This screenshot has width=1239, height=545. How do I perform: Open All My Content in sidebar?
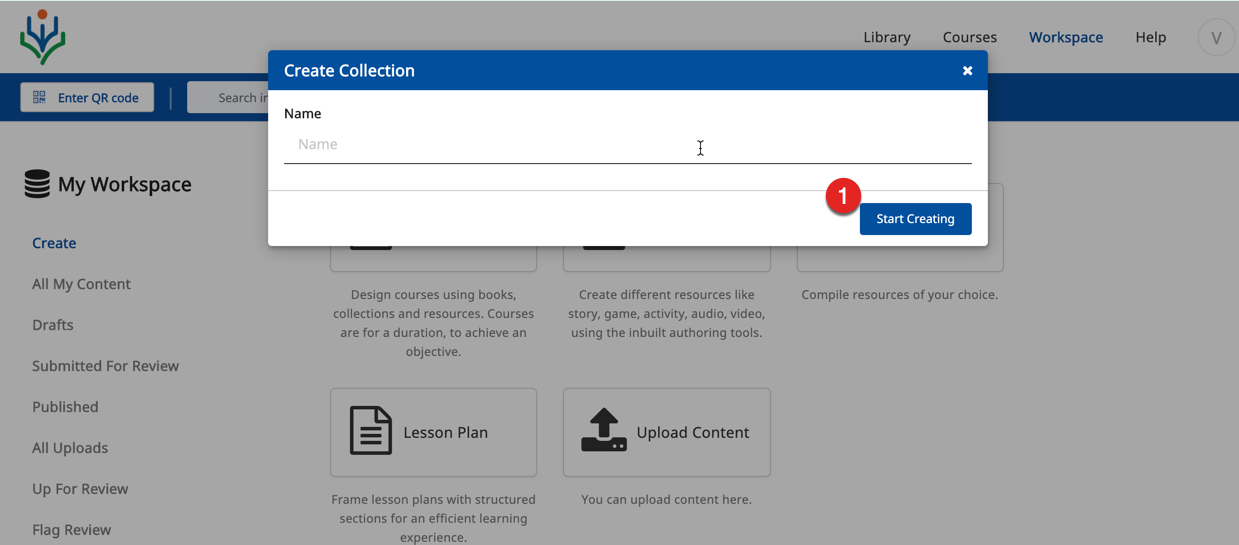[x=81, y=284]
